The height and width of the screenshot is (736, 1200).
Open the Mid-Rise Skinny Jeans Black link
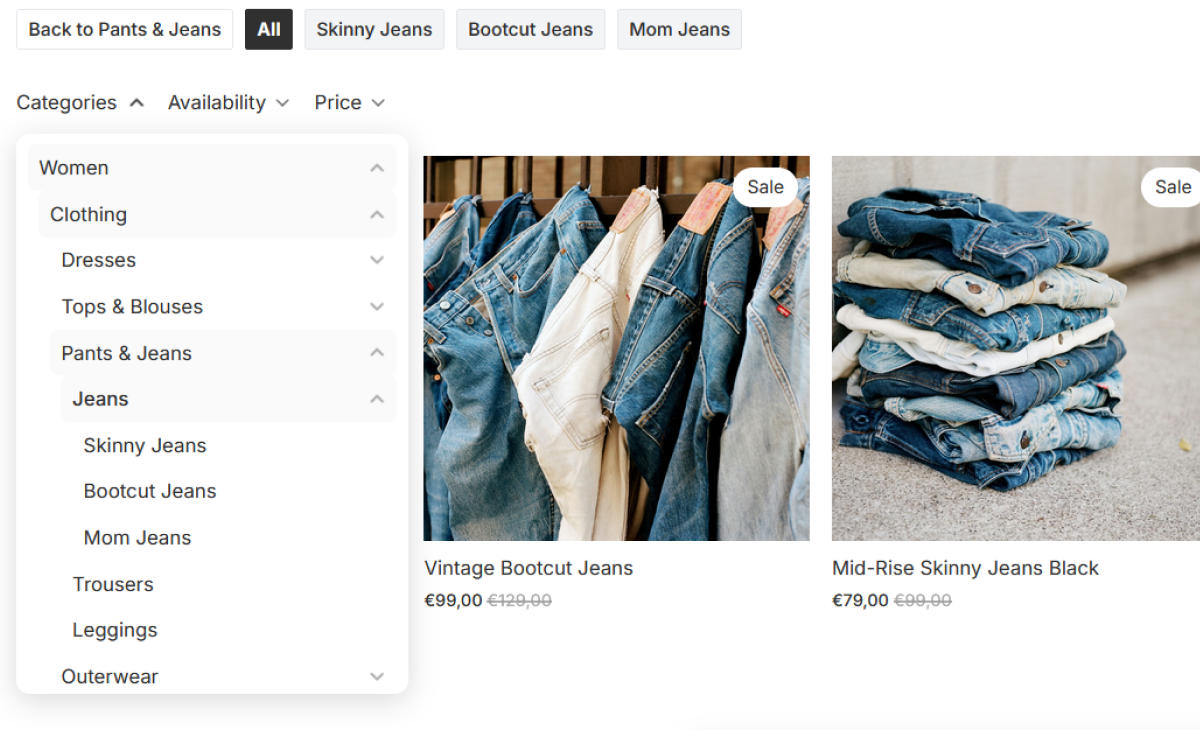[x=965, y=567]
